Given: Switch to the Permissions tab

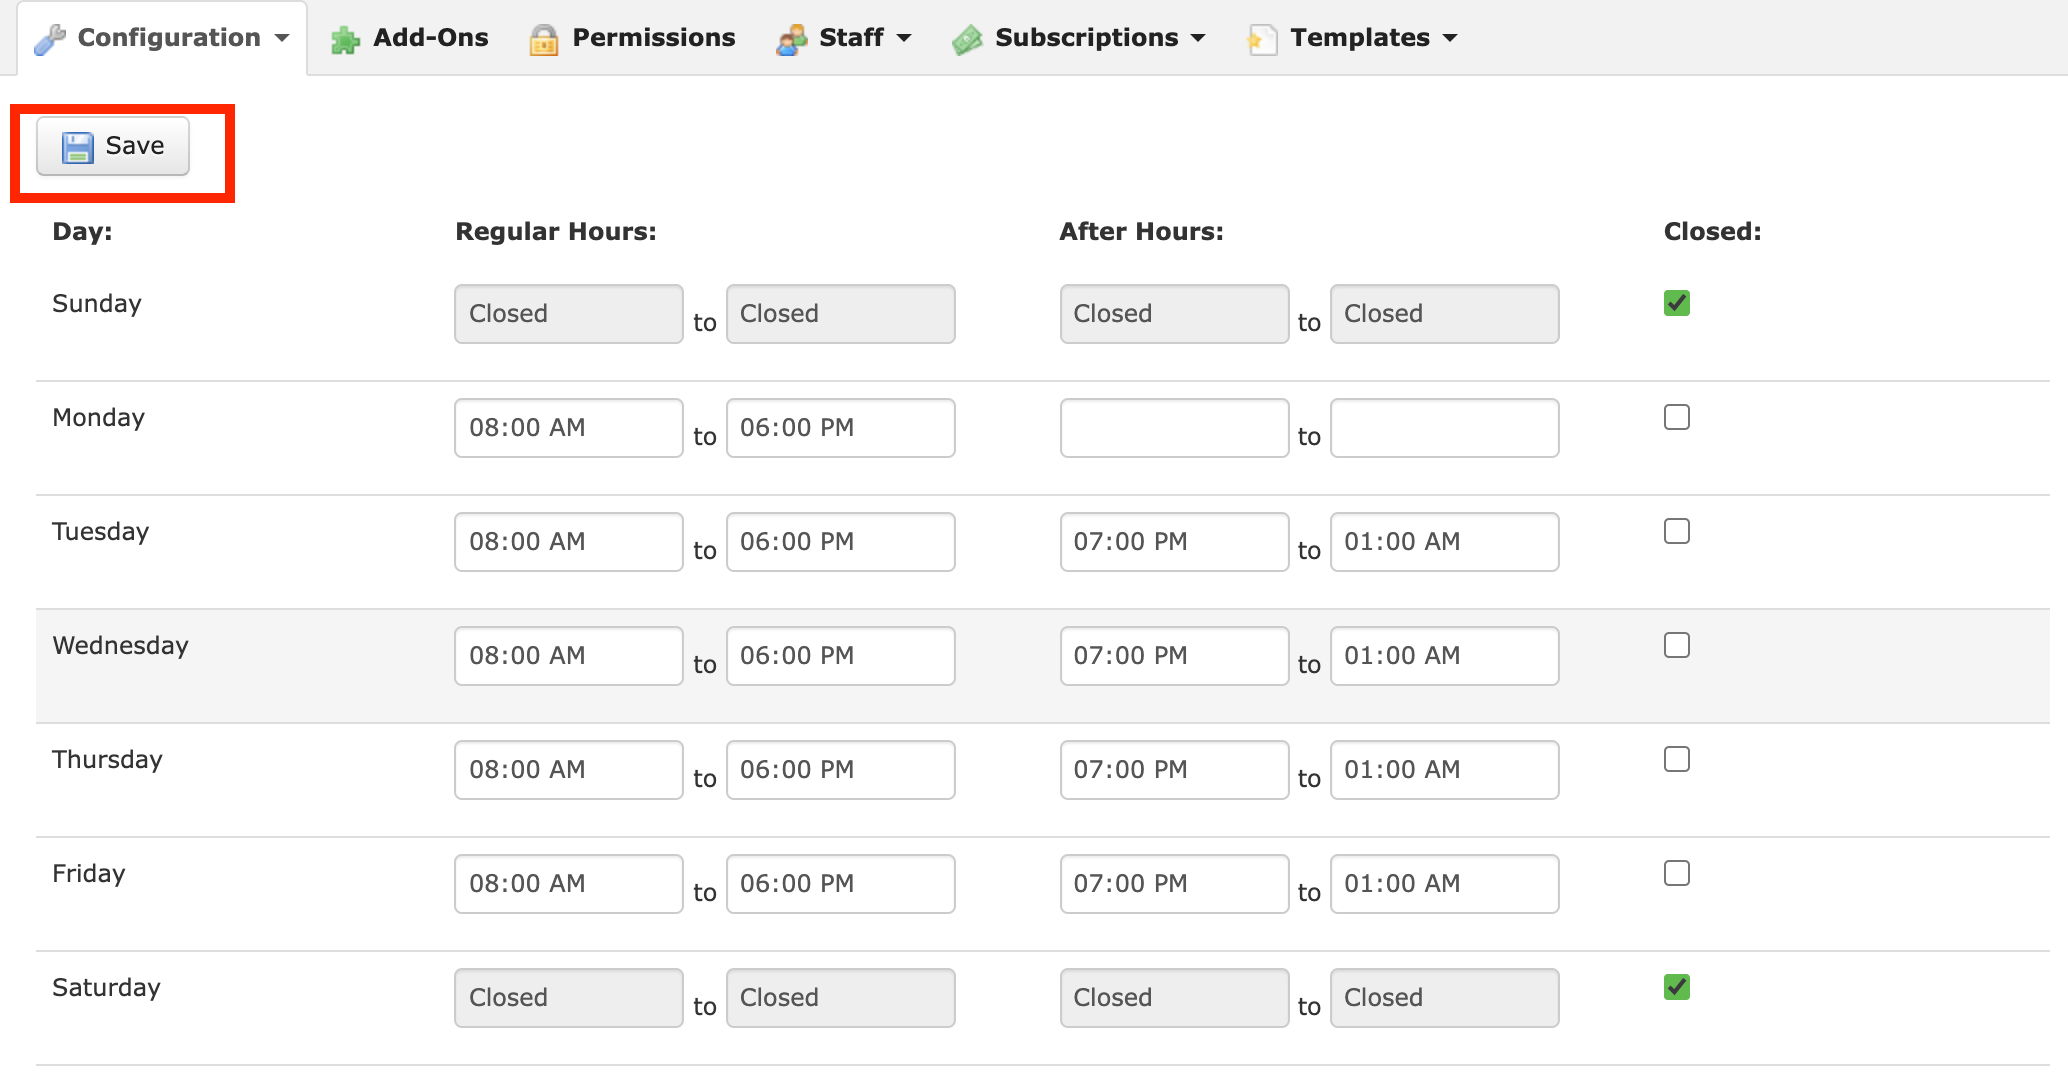Looking at the screenshot, I should 653,38.
